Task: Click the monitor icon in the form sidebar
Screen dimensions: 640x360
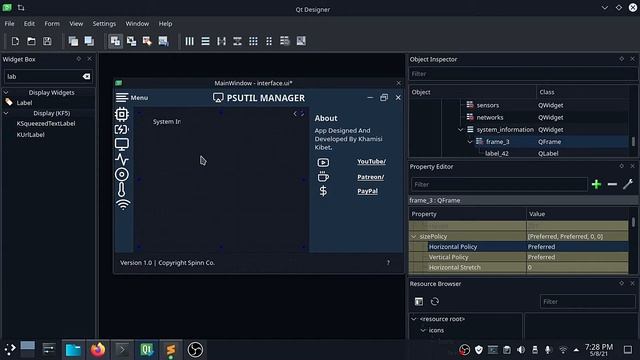Action: [x=122, y=144]
